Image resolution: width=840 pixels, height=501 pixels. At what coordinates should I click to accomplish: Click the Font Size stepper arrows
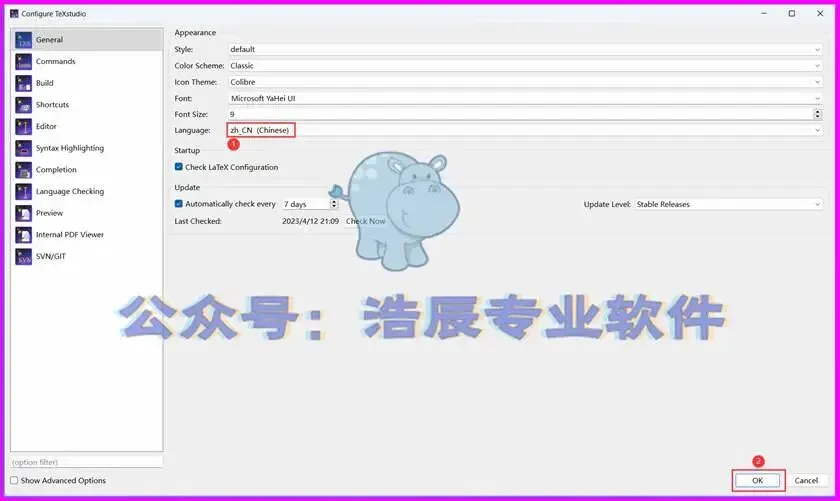click(818, 114)
